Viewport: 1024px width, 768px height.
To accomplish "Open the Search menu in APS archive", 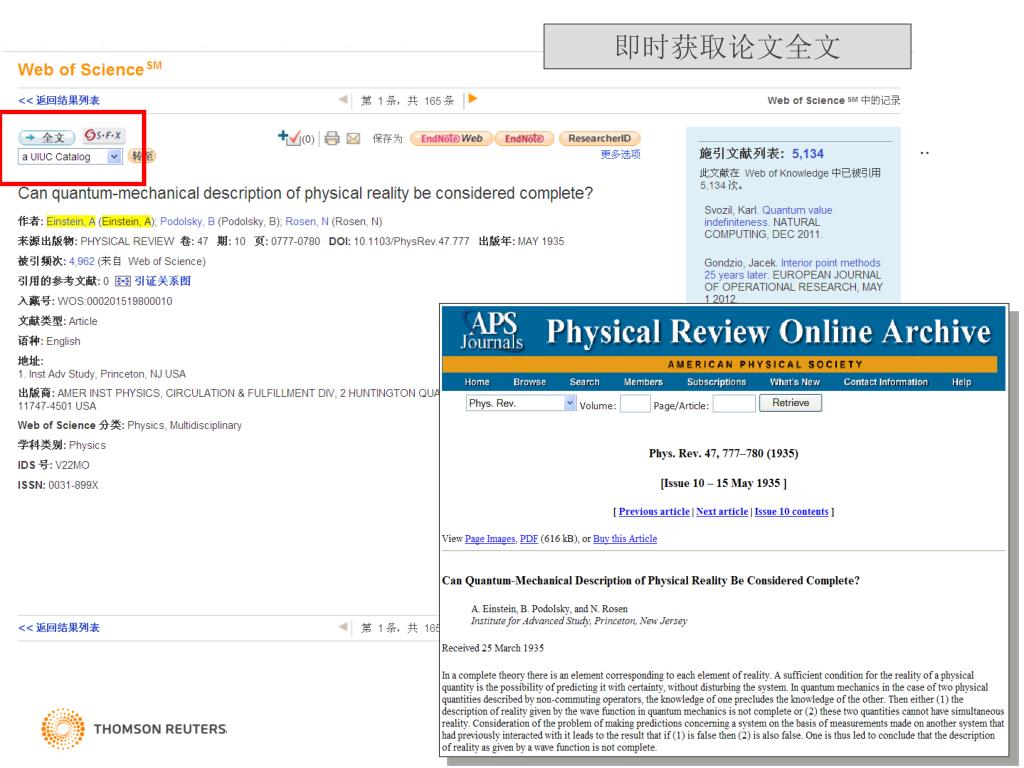I will pyautogui.click(x=584, y=382).
